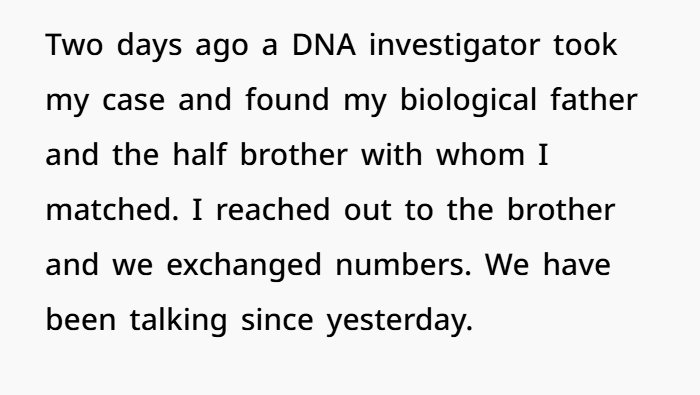Click on the word "Two" at the start
Screen dimensions: 700x395
(x=75, y=45)
